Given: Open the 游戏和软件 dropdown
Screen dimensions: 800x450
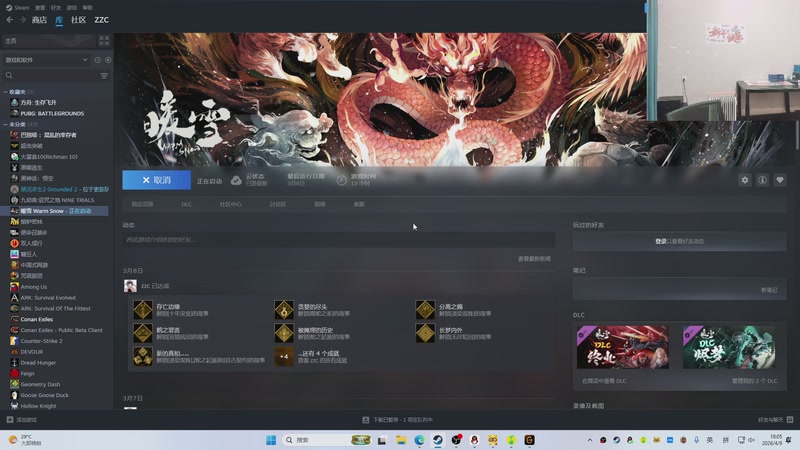Looking at the screenshot, I should point(46,60).
